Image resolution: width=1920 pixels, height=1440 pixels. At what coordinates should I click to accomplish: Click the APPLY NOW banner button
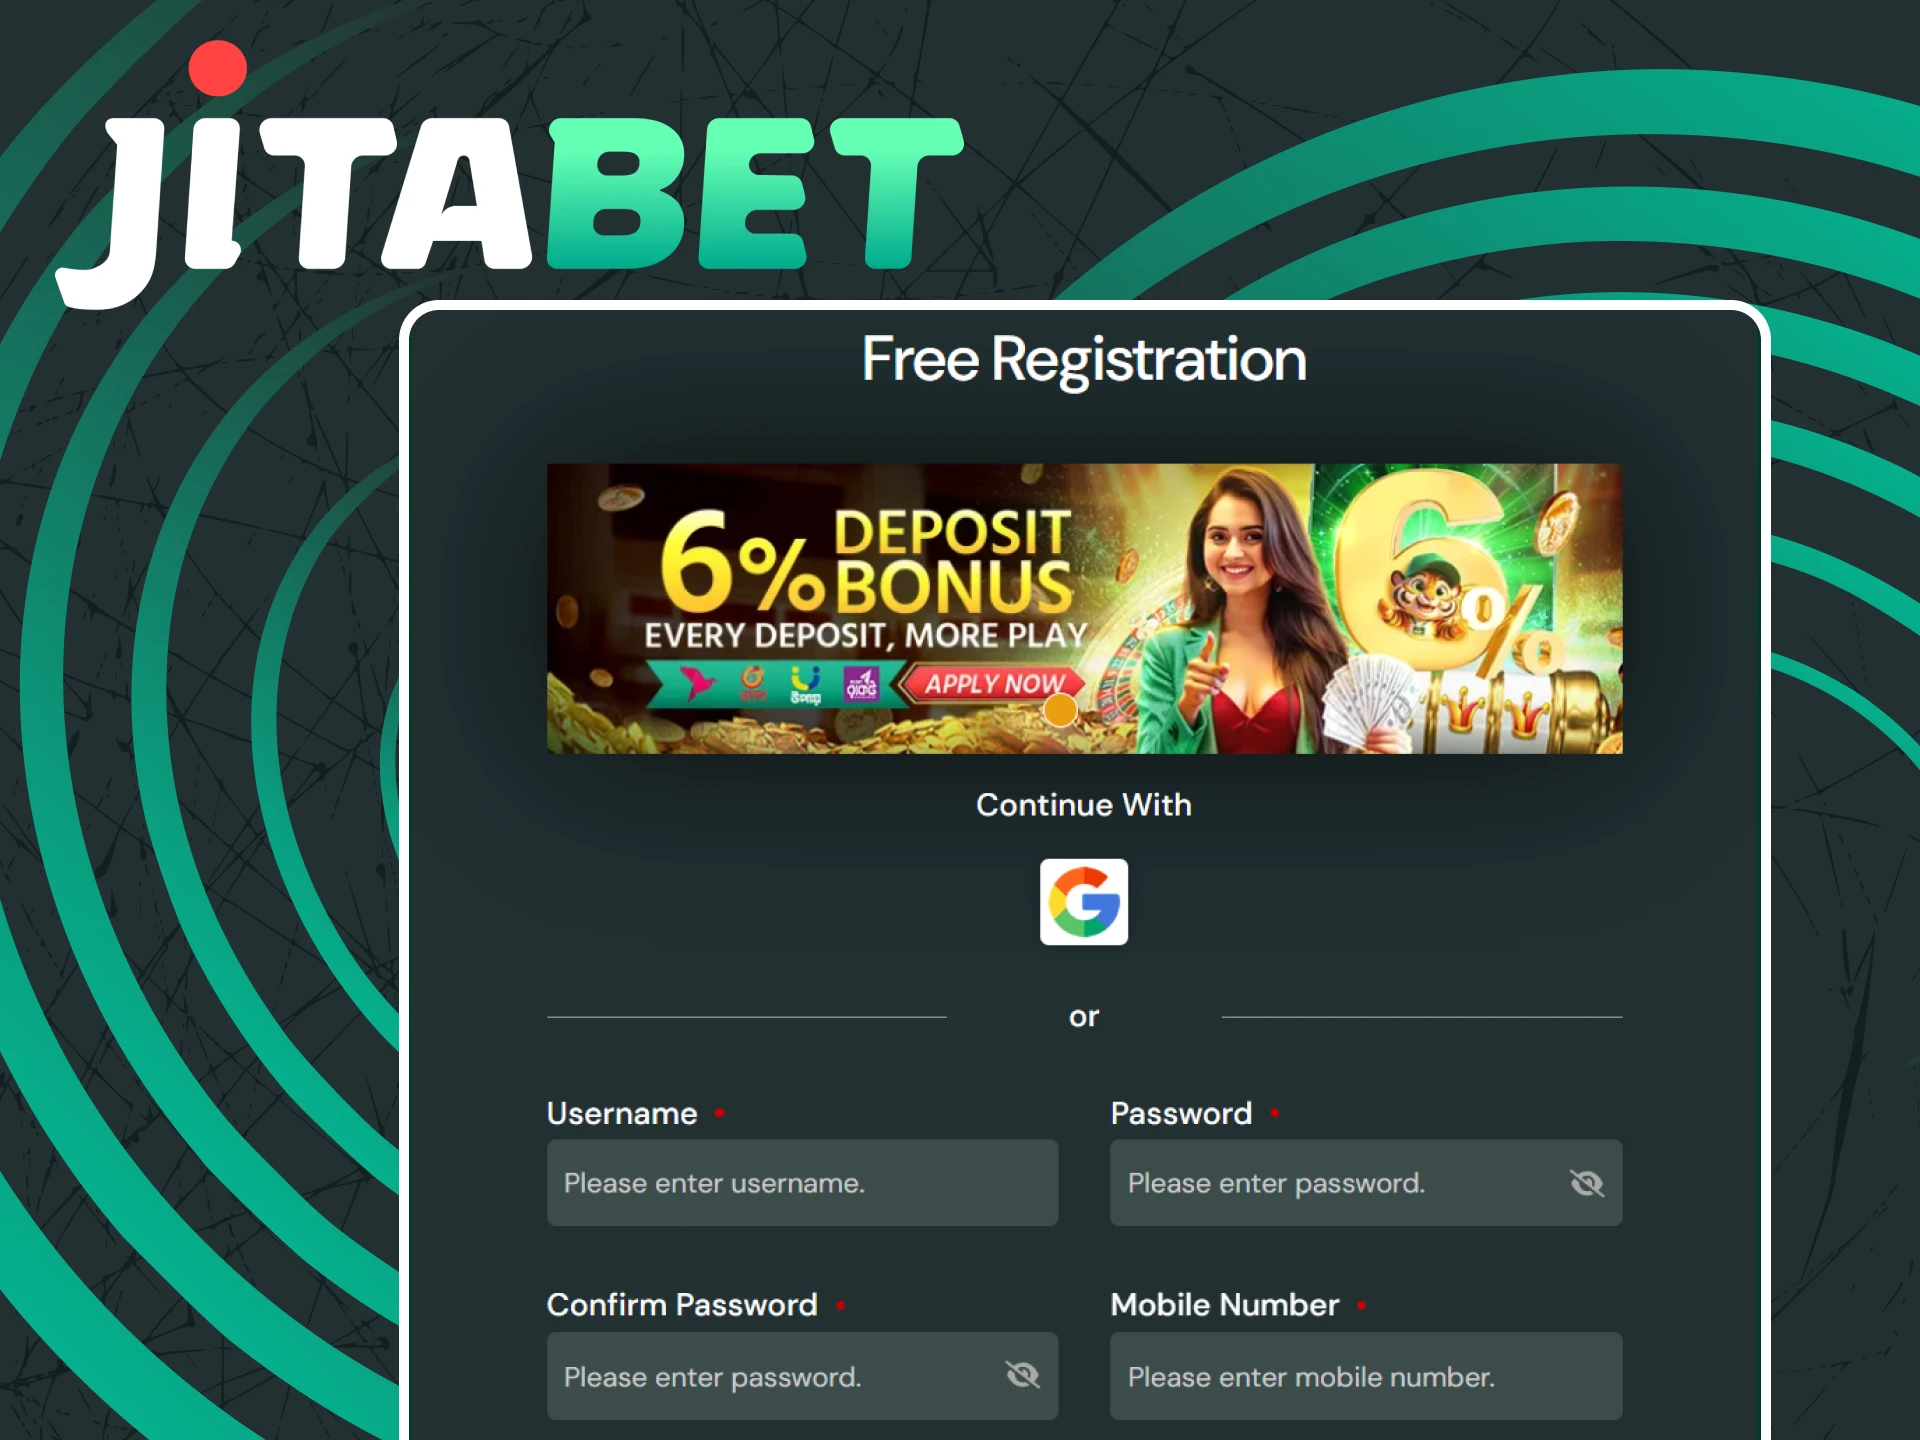993,684
